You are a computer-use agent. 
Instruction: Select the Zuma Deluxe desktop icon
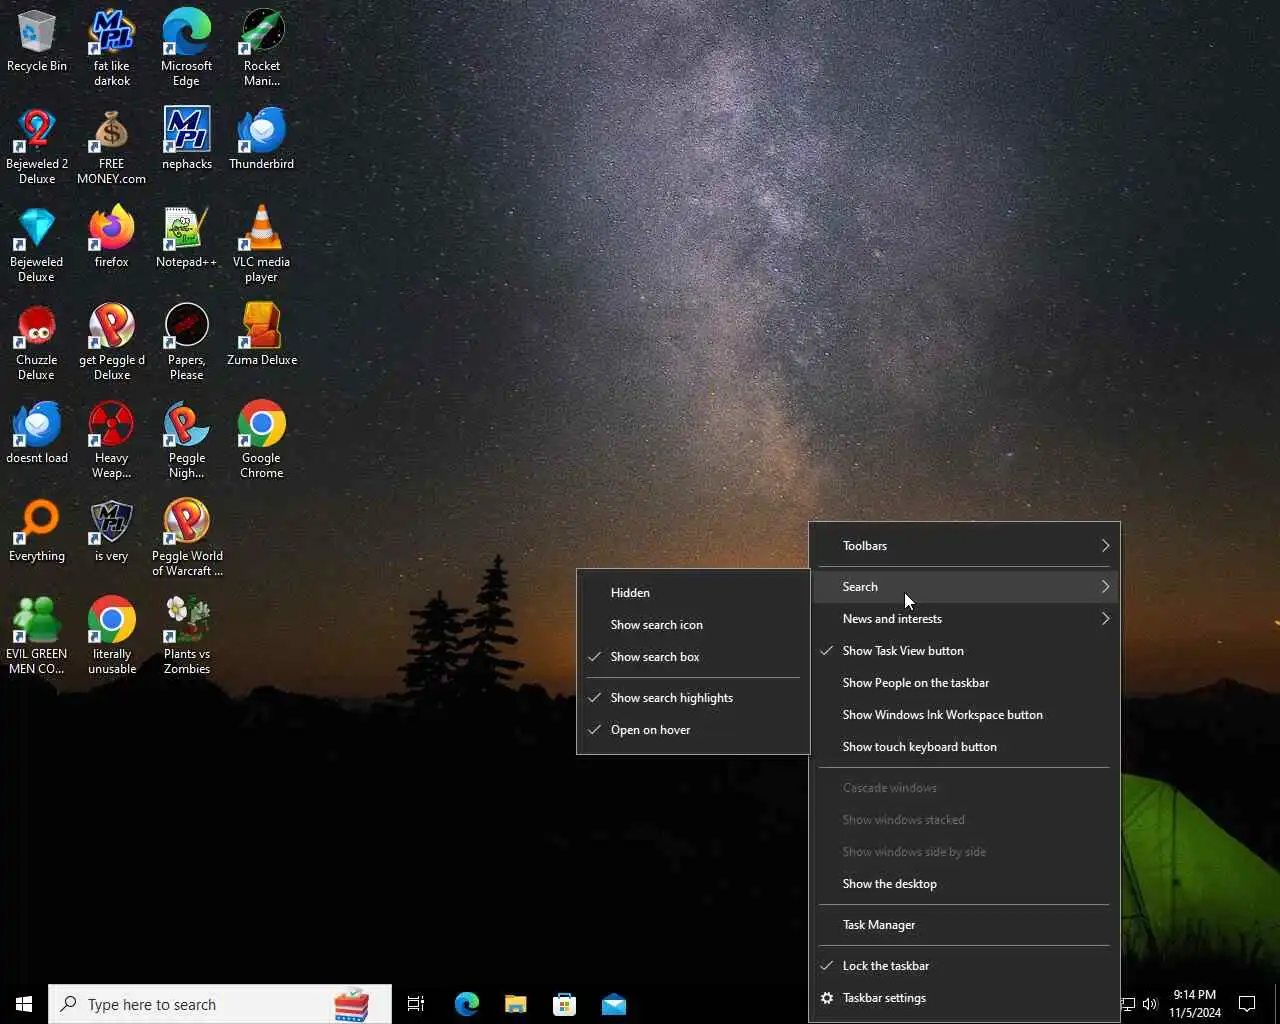point(262,335)
